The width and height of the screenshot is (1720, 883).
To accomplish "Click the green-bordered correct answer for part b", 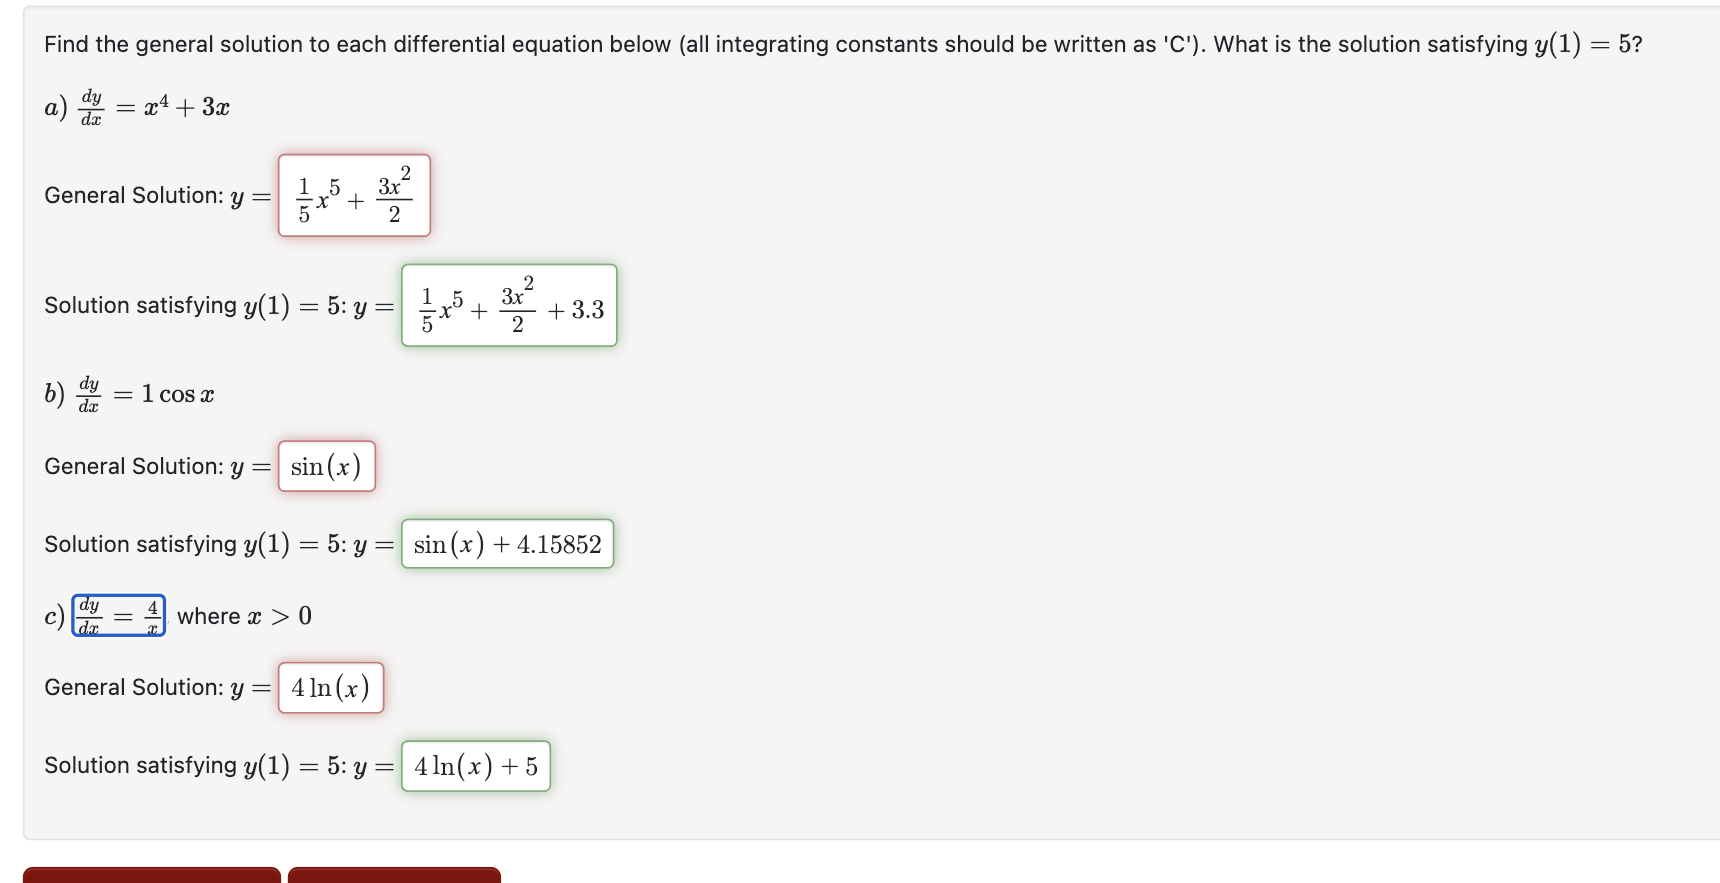I will pos(507,544).
